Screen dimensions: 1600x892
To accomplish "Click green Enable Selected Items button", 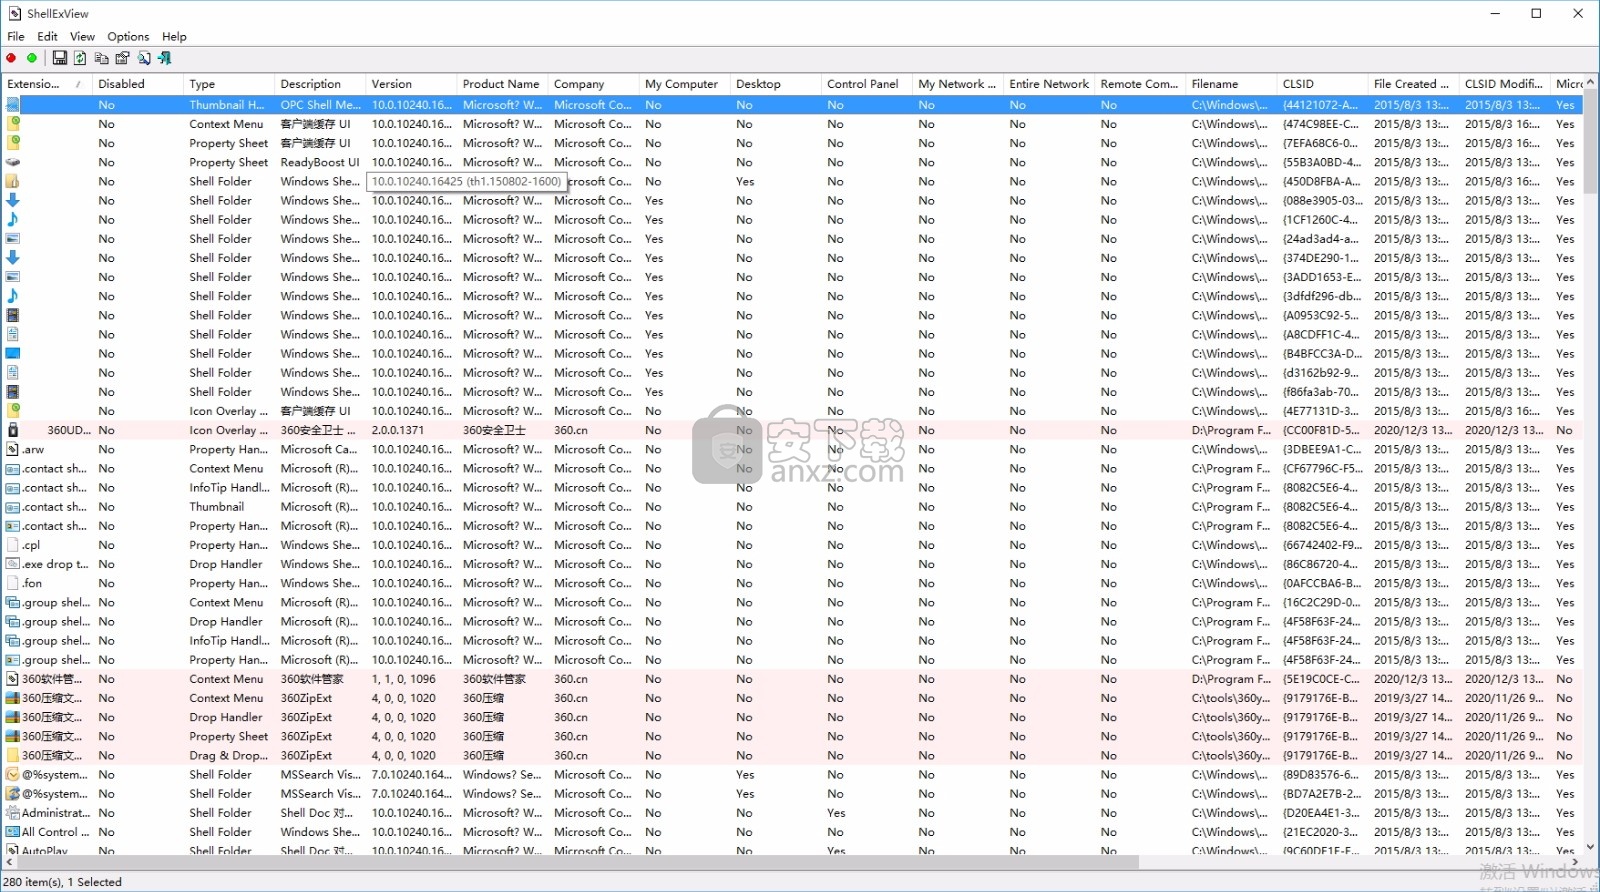I will tap(32, 58).
